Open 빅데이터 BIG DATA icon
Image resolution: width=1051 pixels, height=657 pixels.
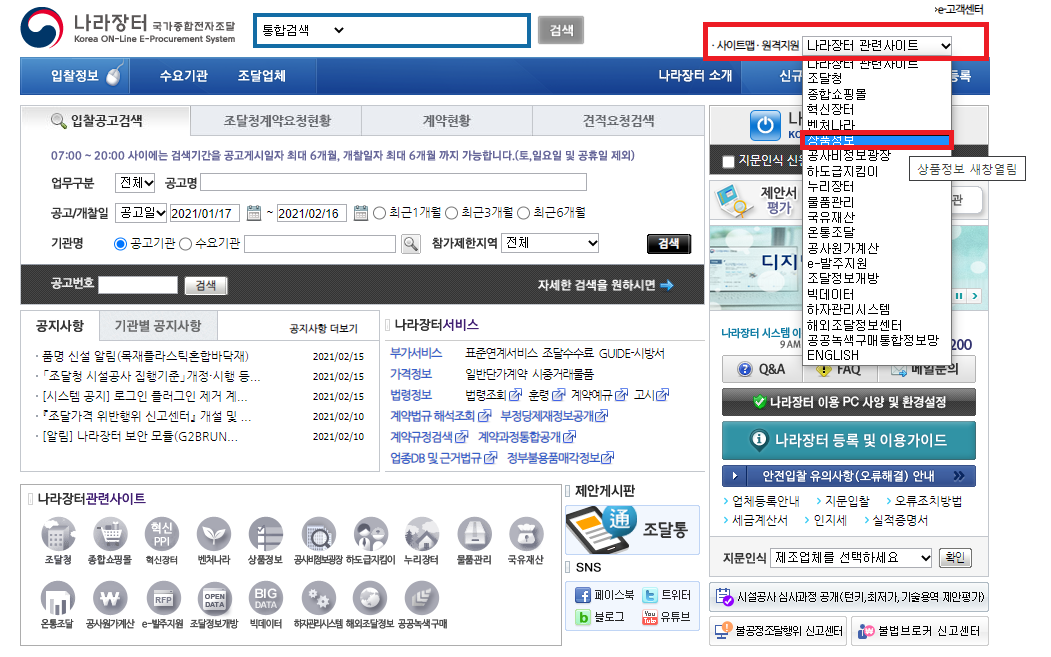coord(265,598)
